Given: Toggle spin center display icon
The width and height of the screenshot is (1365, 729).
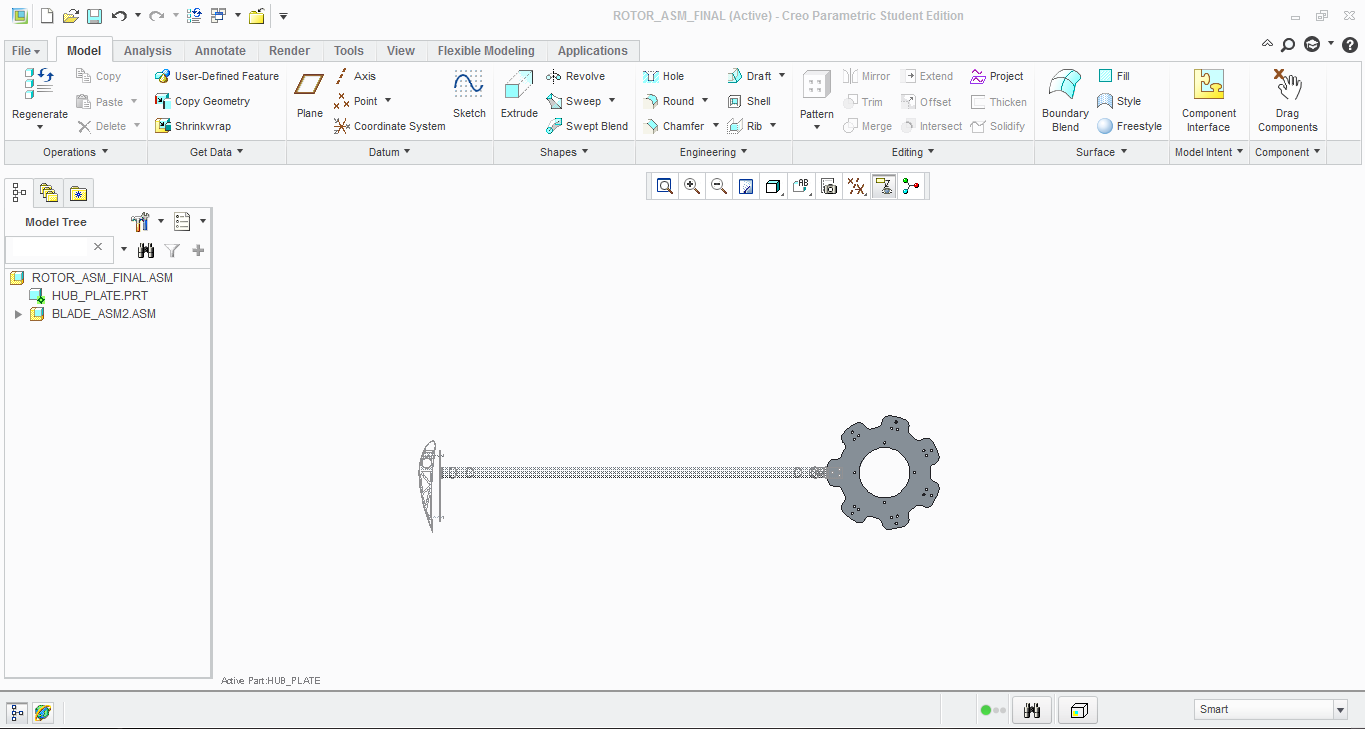Looking at the screenshot, I should tap(910, 186).
